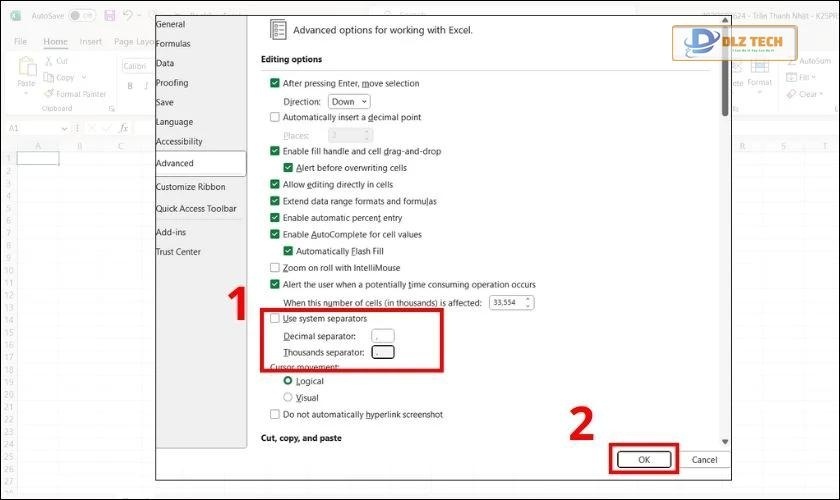Viewport: 840px width, 500px height.
Task: Click the Clear eraser icon
Action: (793, 94)
